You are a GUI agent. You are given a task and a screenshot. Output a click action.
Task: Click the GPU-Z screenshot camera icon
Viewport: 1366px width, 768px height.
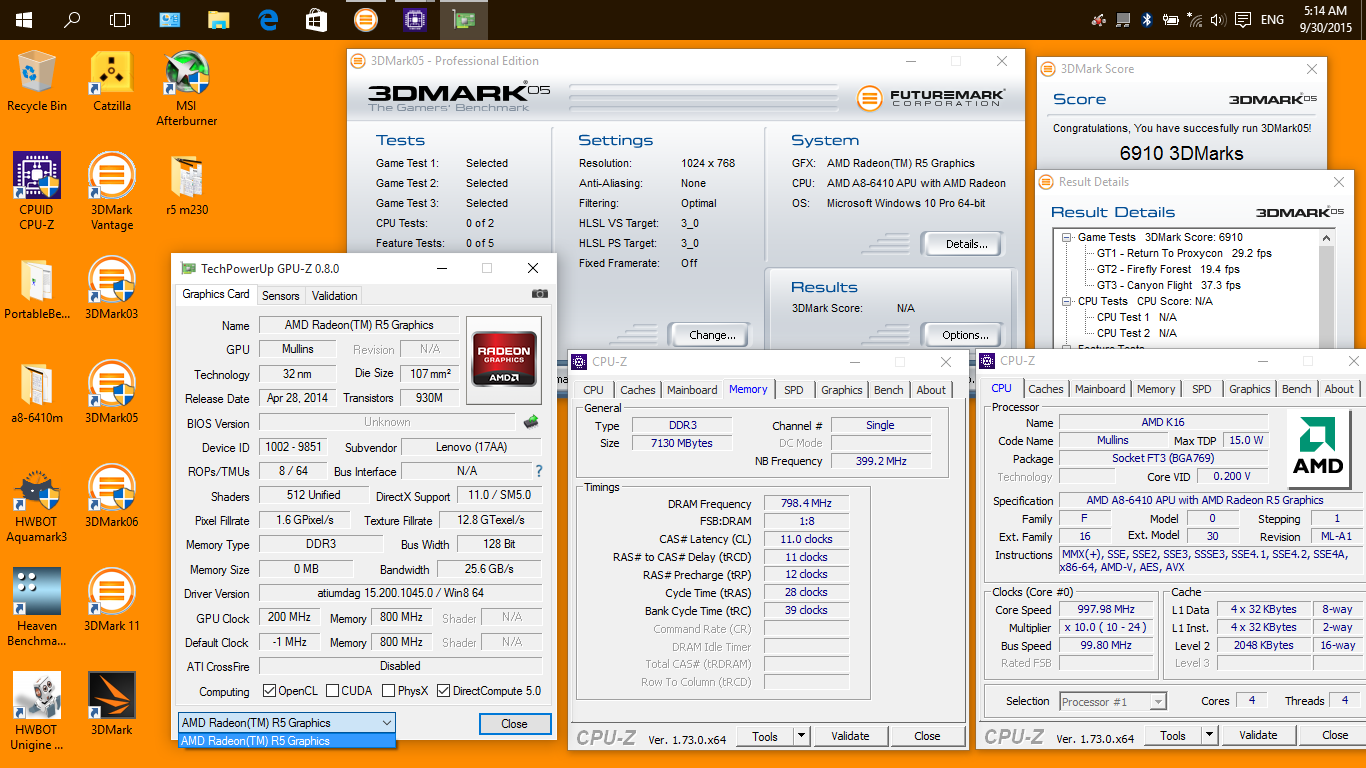(x=540, y=294)
